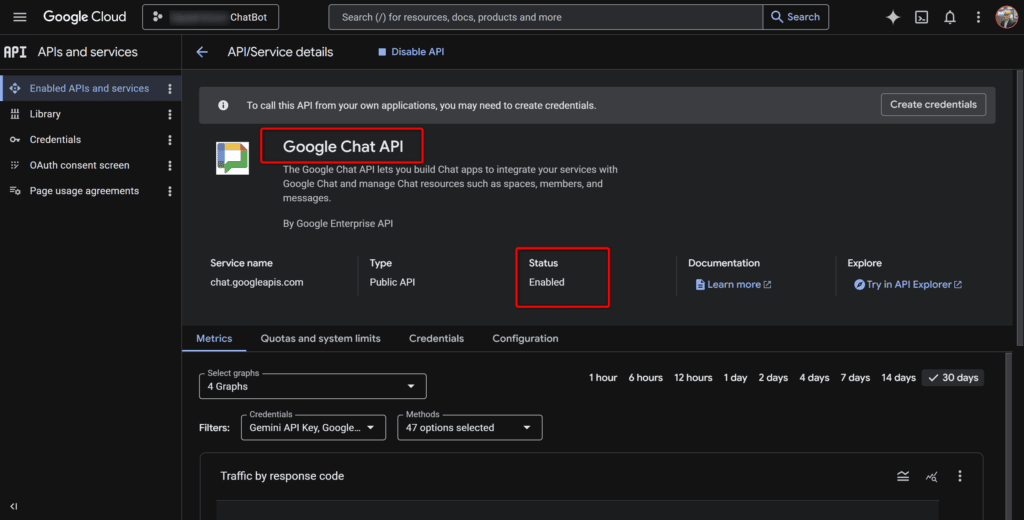This screenshot has height=520, width=1024.
Task: Click By Google Enterprise API text
Action: (338, 223)
